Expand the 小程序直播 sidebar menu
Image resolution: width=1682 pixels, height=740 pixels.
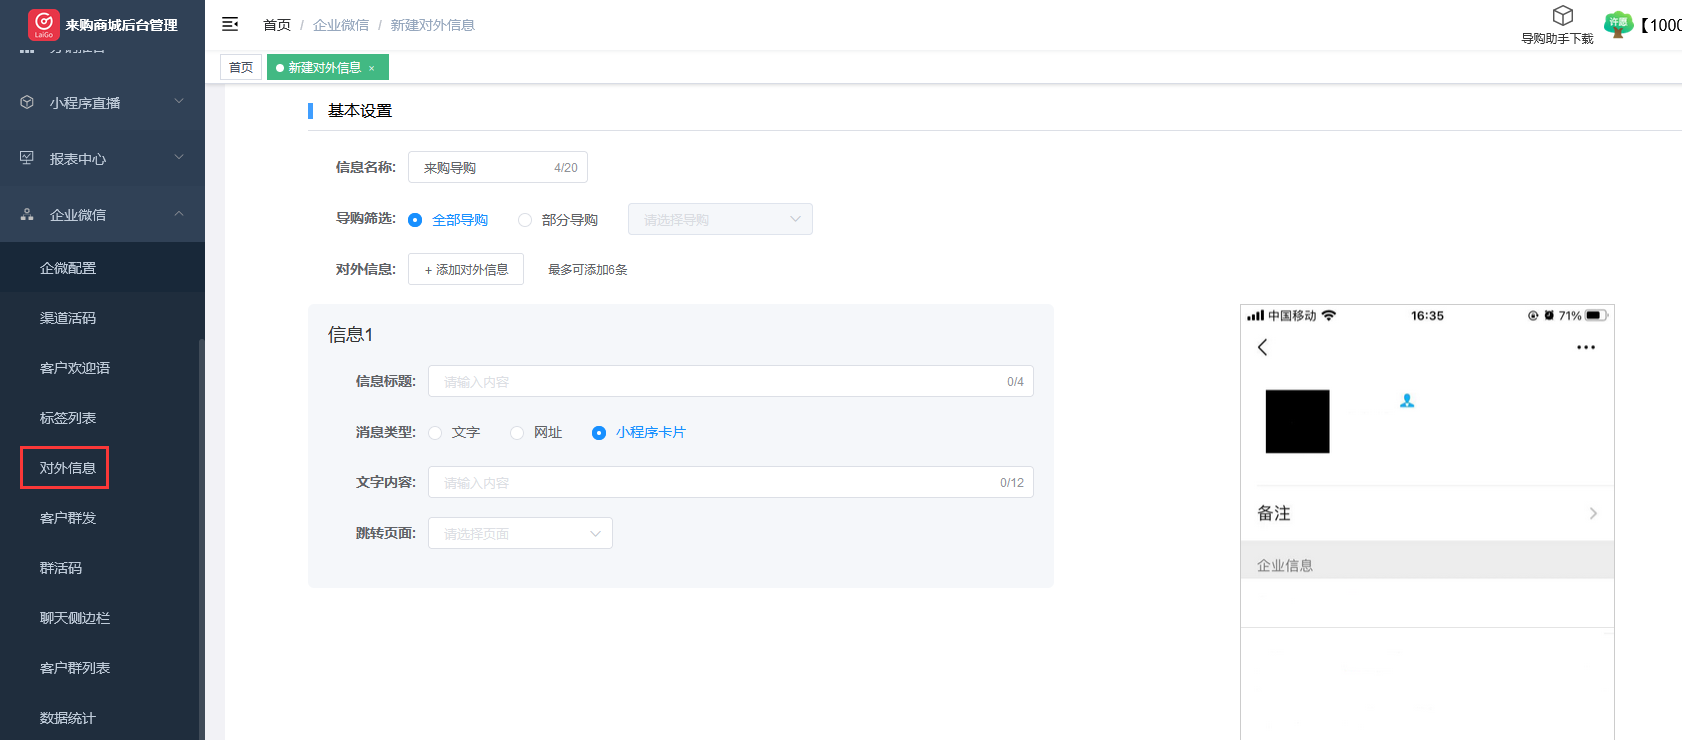pos(100,103)
